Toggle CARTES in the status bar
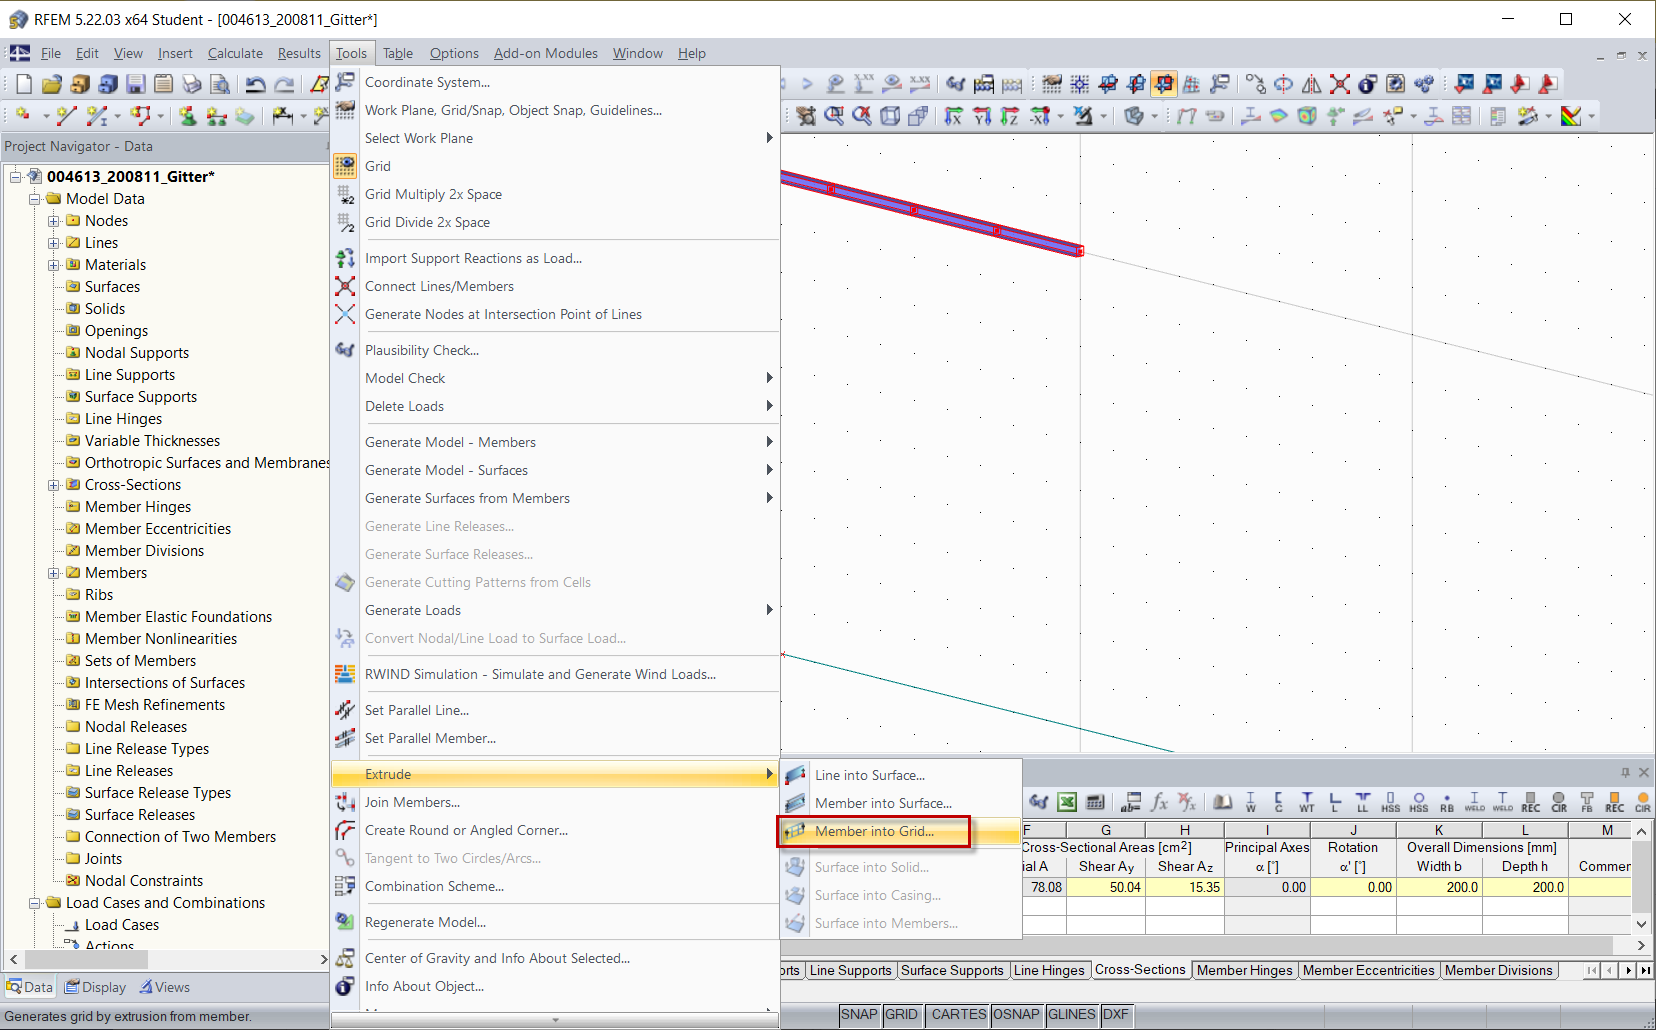The width and height of the screenshot is (1656, 1030). coord(959,1015)
